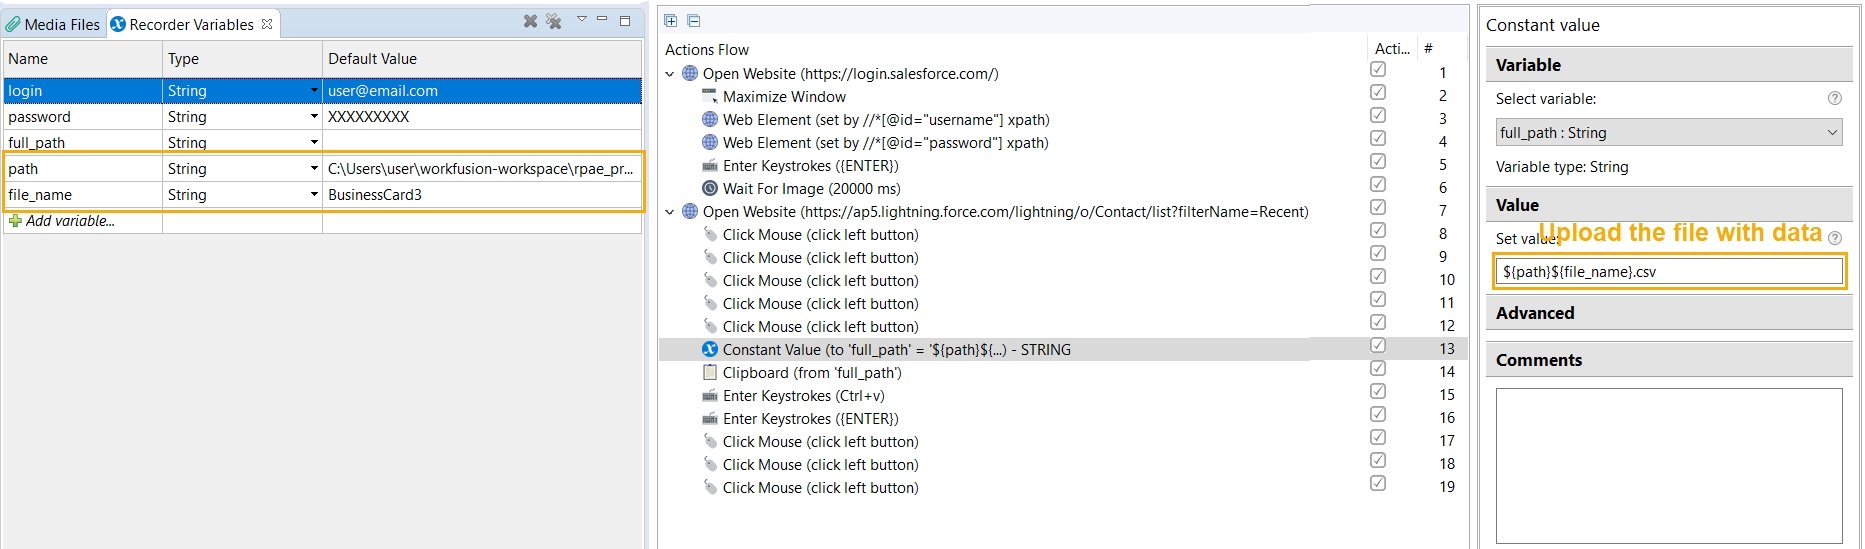The height and width of the screenshot is (549, 1865).
Task: Select BusinessCard3 default value cell
Action: click(482, 194)
